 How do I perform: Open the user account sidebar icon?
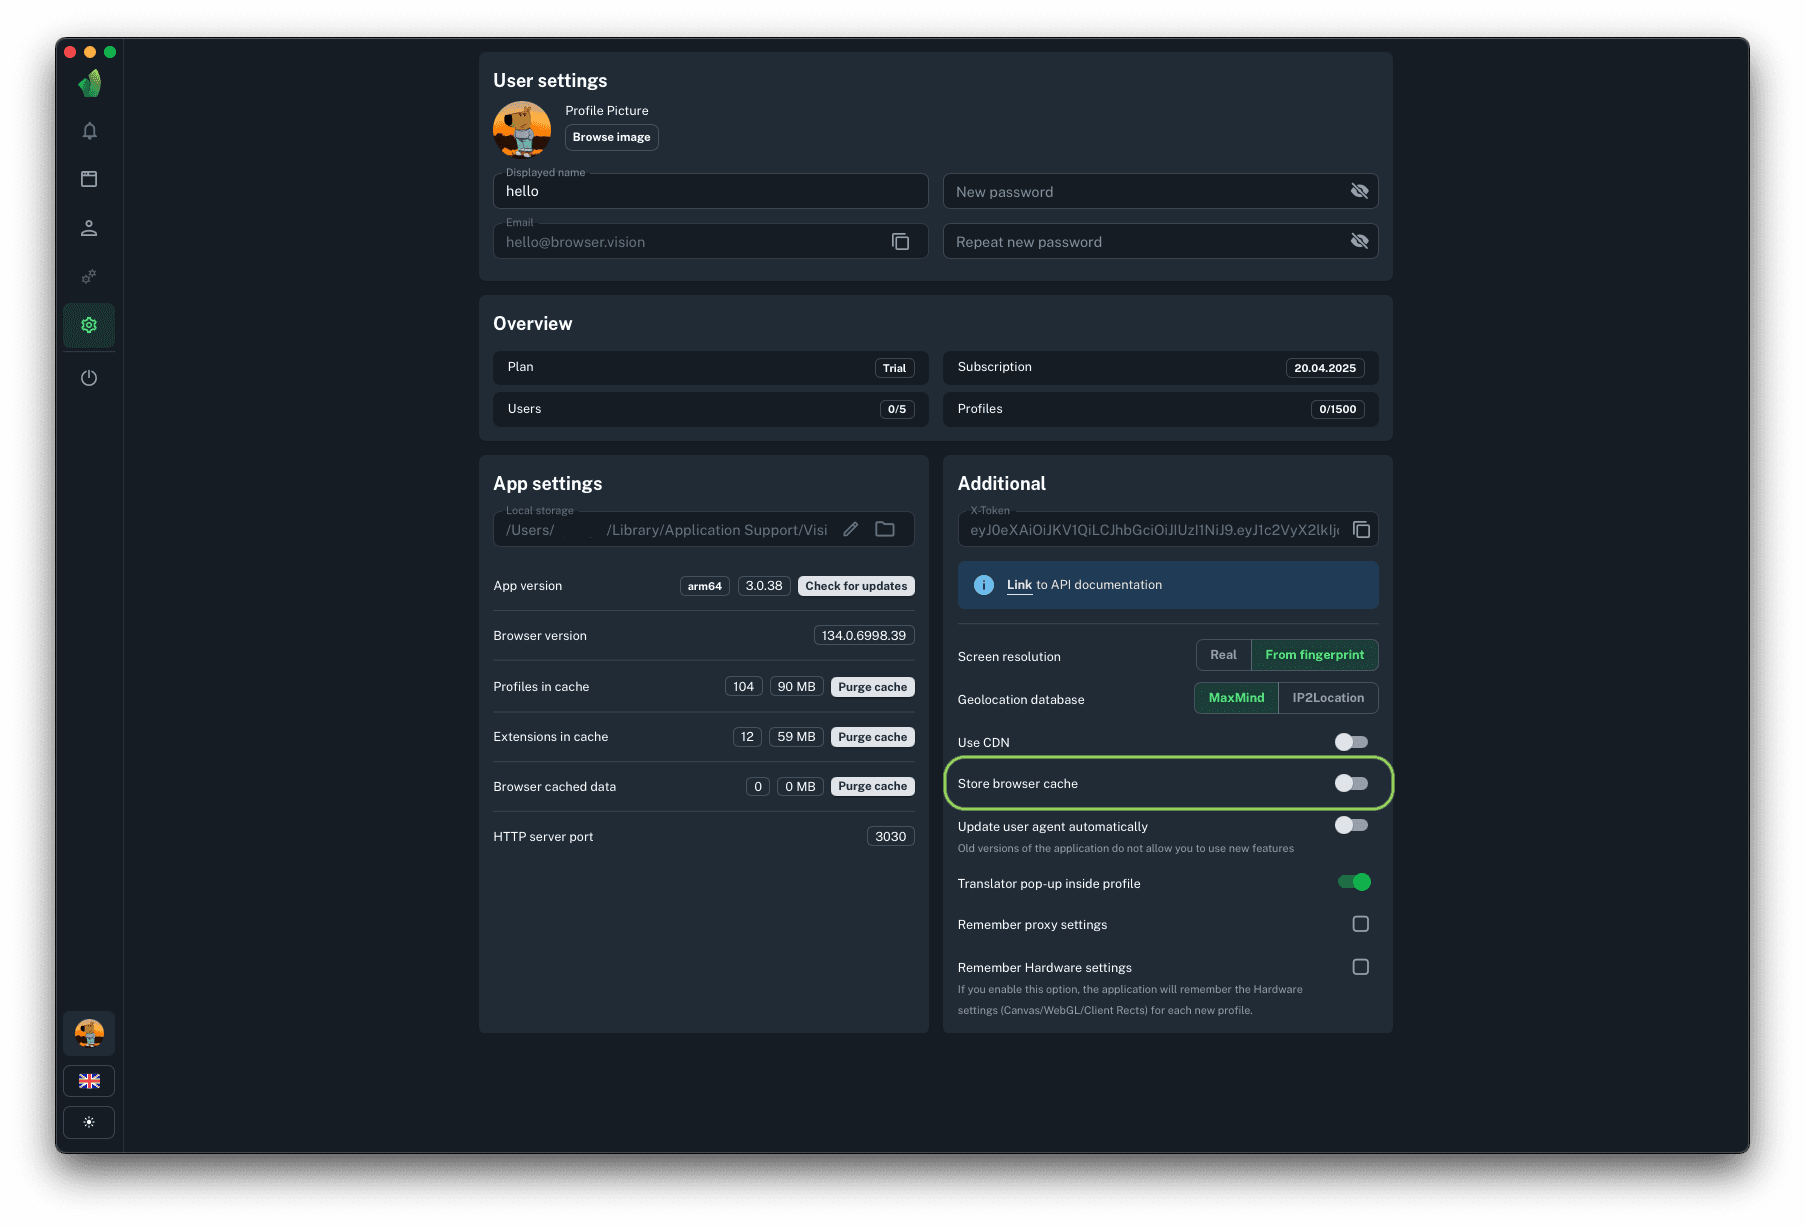(89, 228)
